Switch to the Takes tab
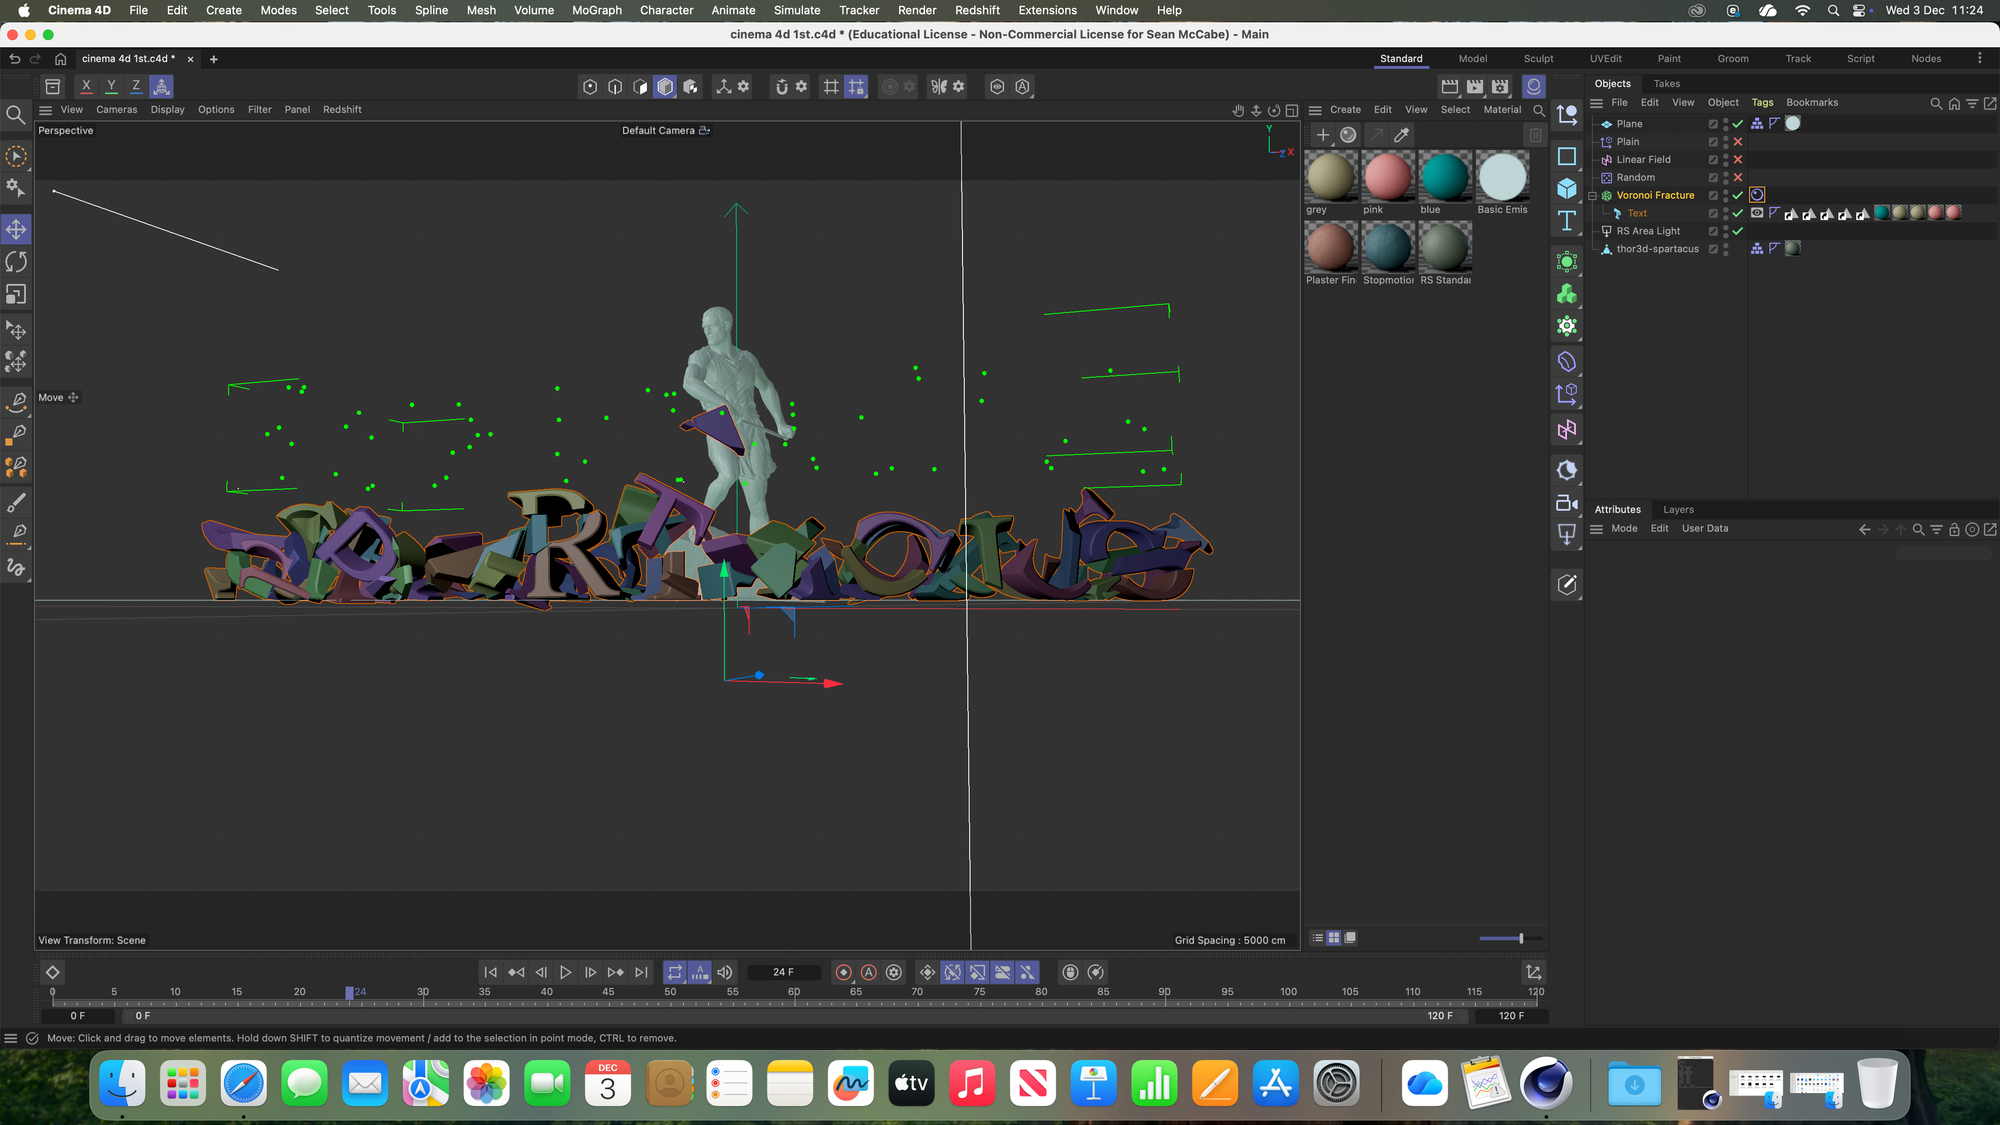Image resolution: width=2000 pixels, height=1125 pixels. (1666, 84)
